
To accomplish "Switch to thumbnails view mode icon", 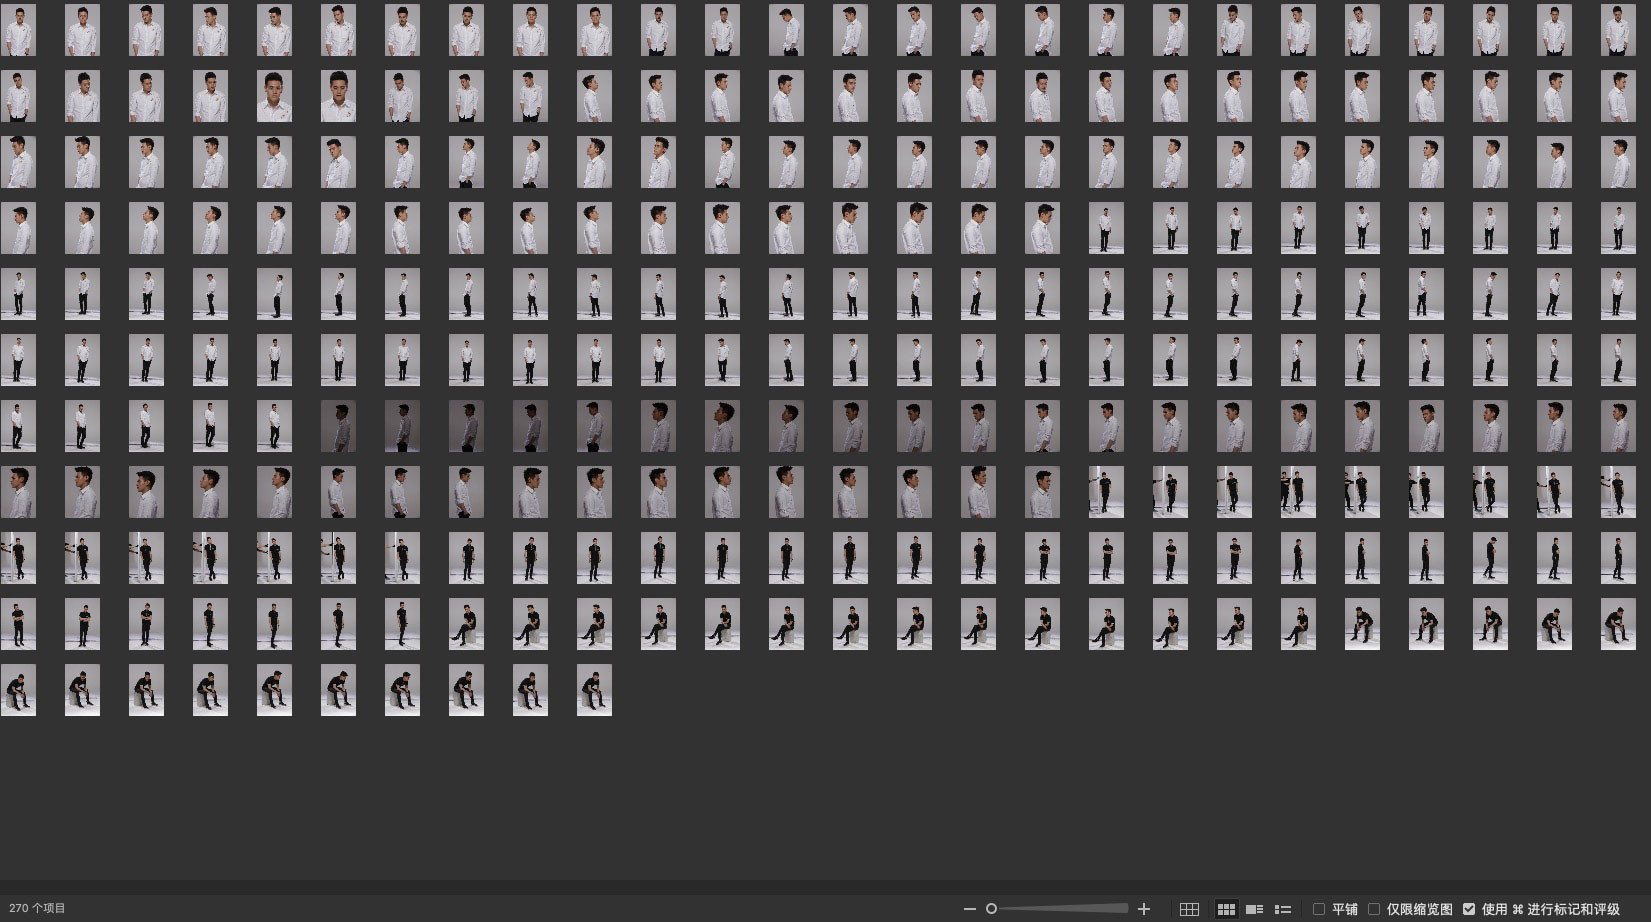I will (1226, 909).
